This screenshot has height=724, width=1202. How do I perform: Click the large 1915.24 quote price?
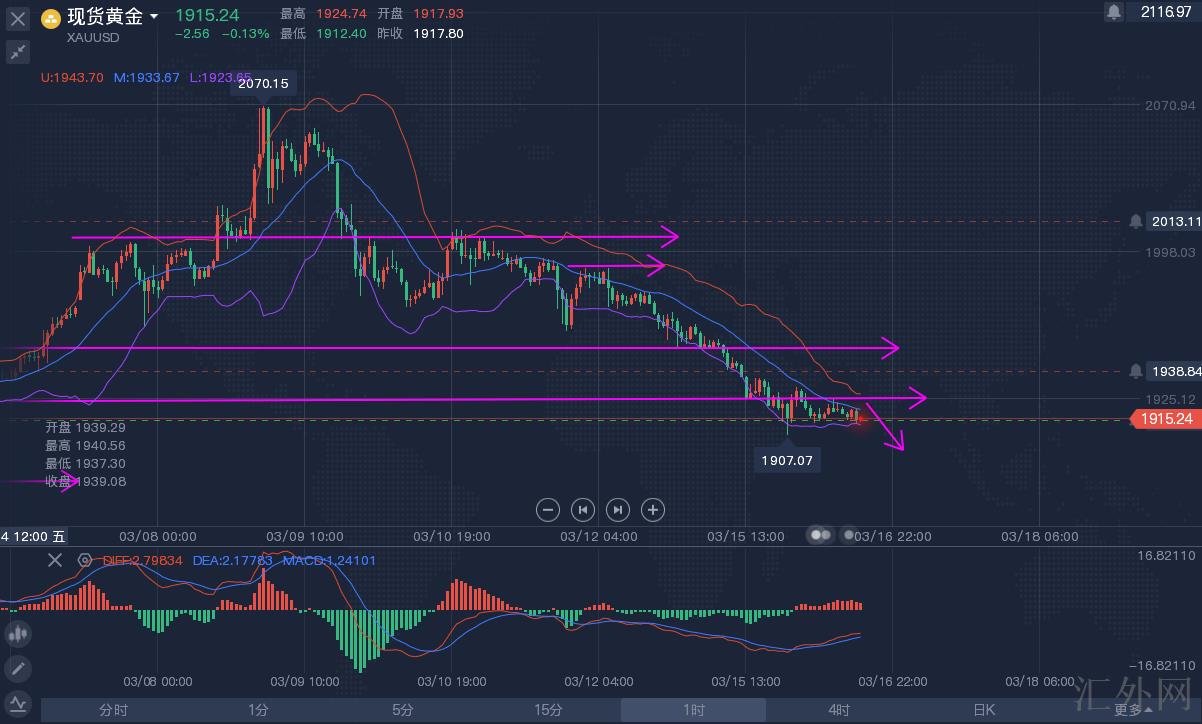(207, 15)
